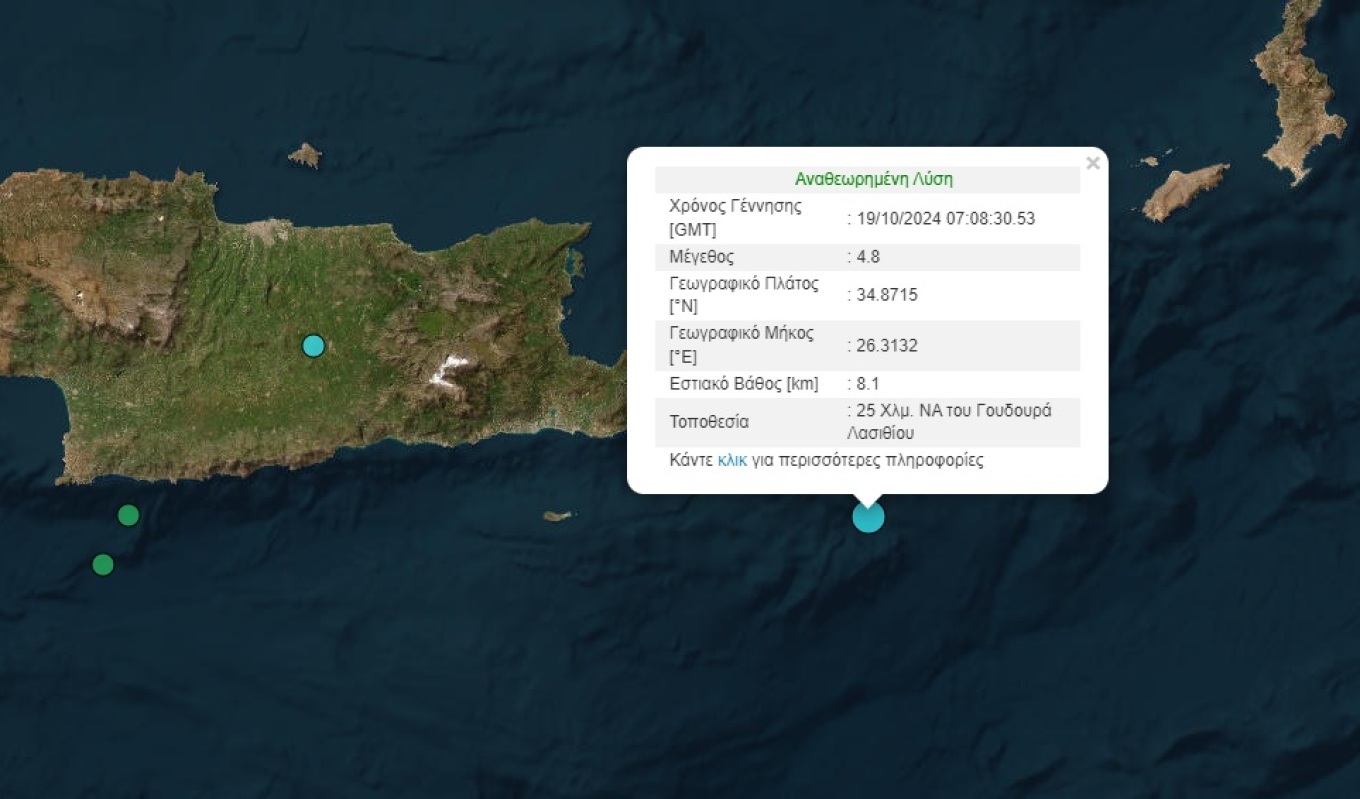Select the lower green marker southwest of Crete
Viewport: 1360px width, 799px height.
(x=103, y=565)
